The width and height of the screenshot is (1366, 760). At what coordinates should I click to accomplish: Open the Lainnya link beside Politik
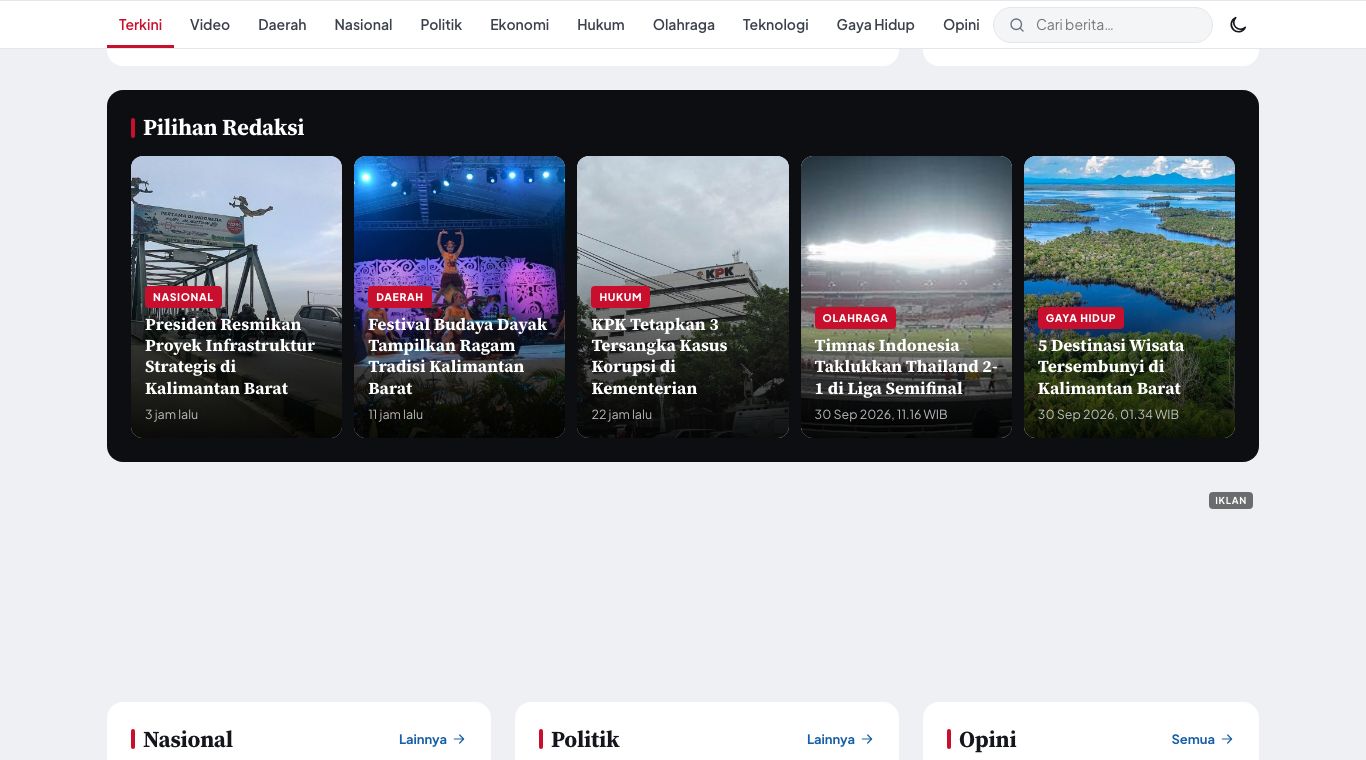(840, 739)
